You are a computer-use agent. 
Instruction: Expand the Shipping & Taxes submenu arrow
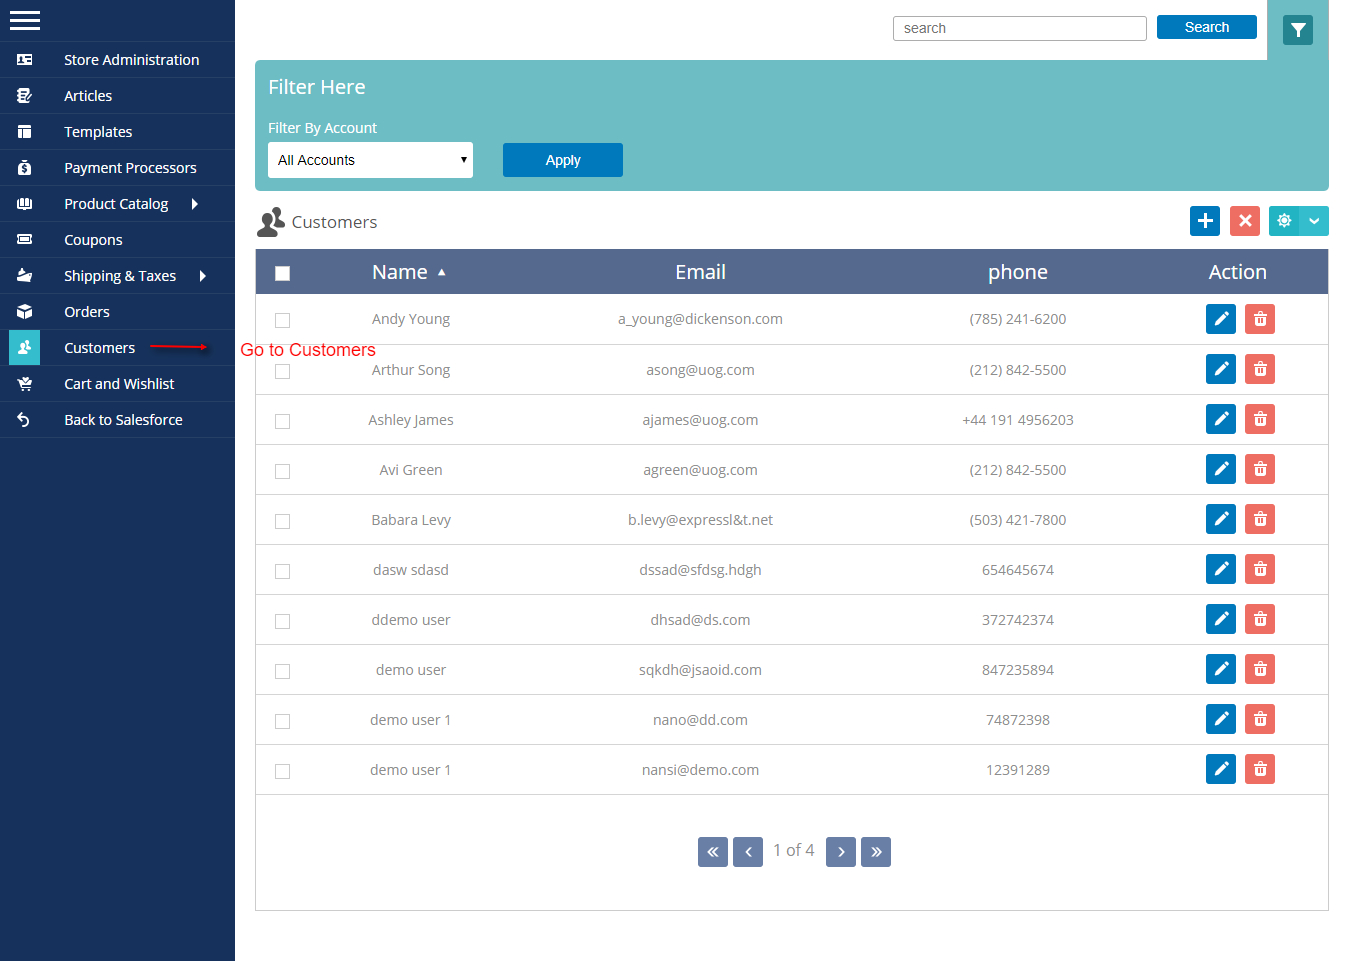tap(203, 276)
